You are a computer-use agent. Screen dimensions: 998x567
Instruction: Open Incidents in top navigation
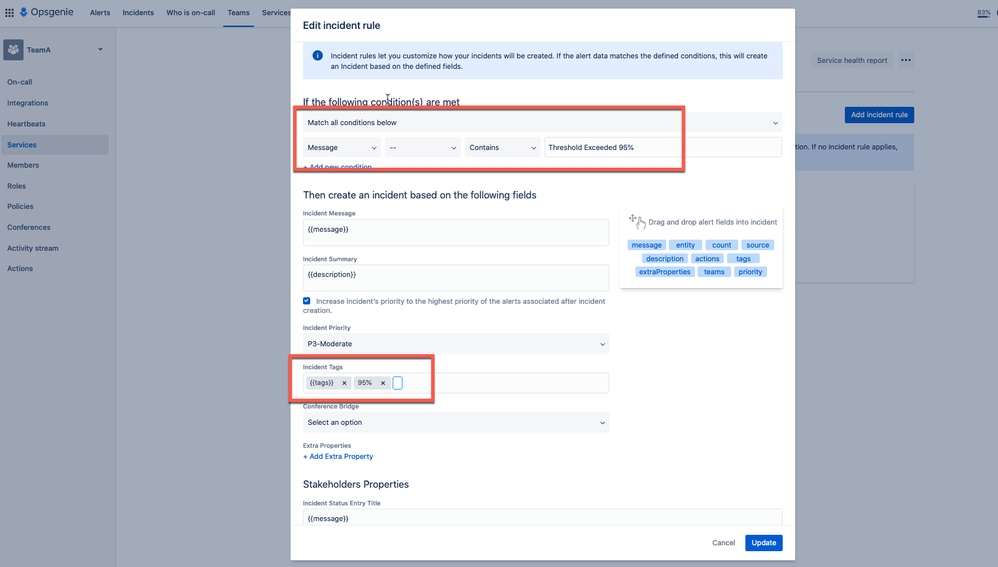[138, 13]
